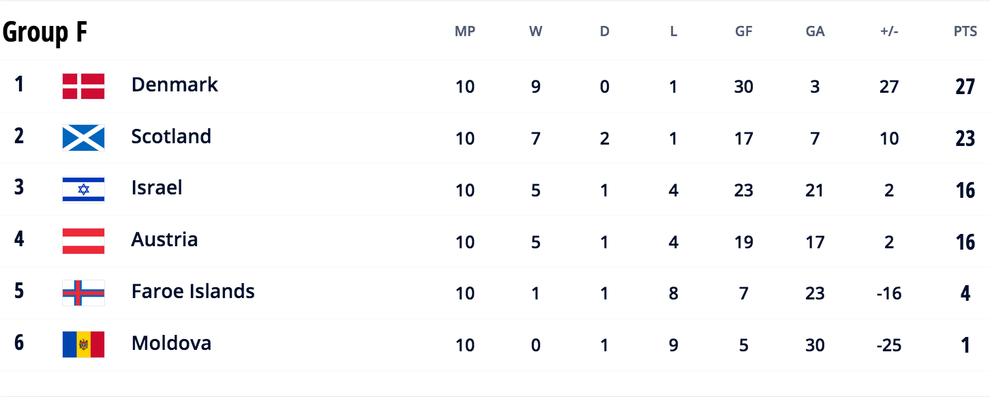Click the W wins column header

click(535, 32)
